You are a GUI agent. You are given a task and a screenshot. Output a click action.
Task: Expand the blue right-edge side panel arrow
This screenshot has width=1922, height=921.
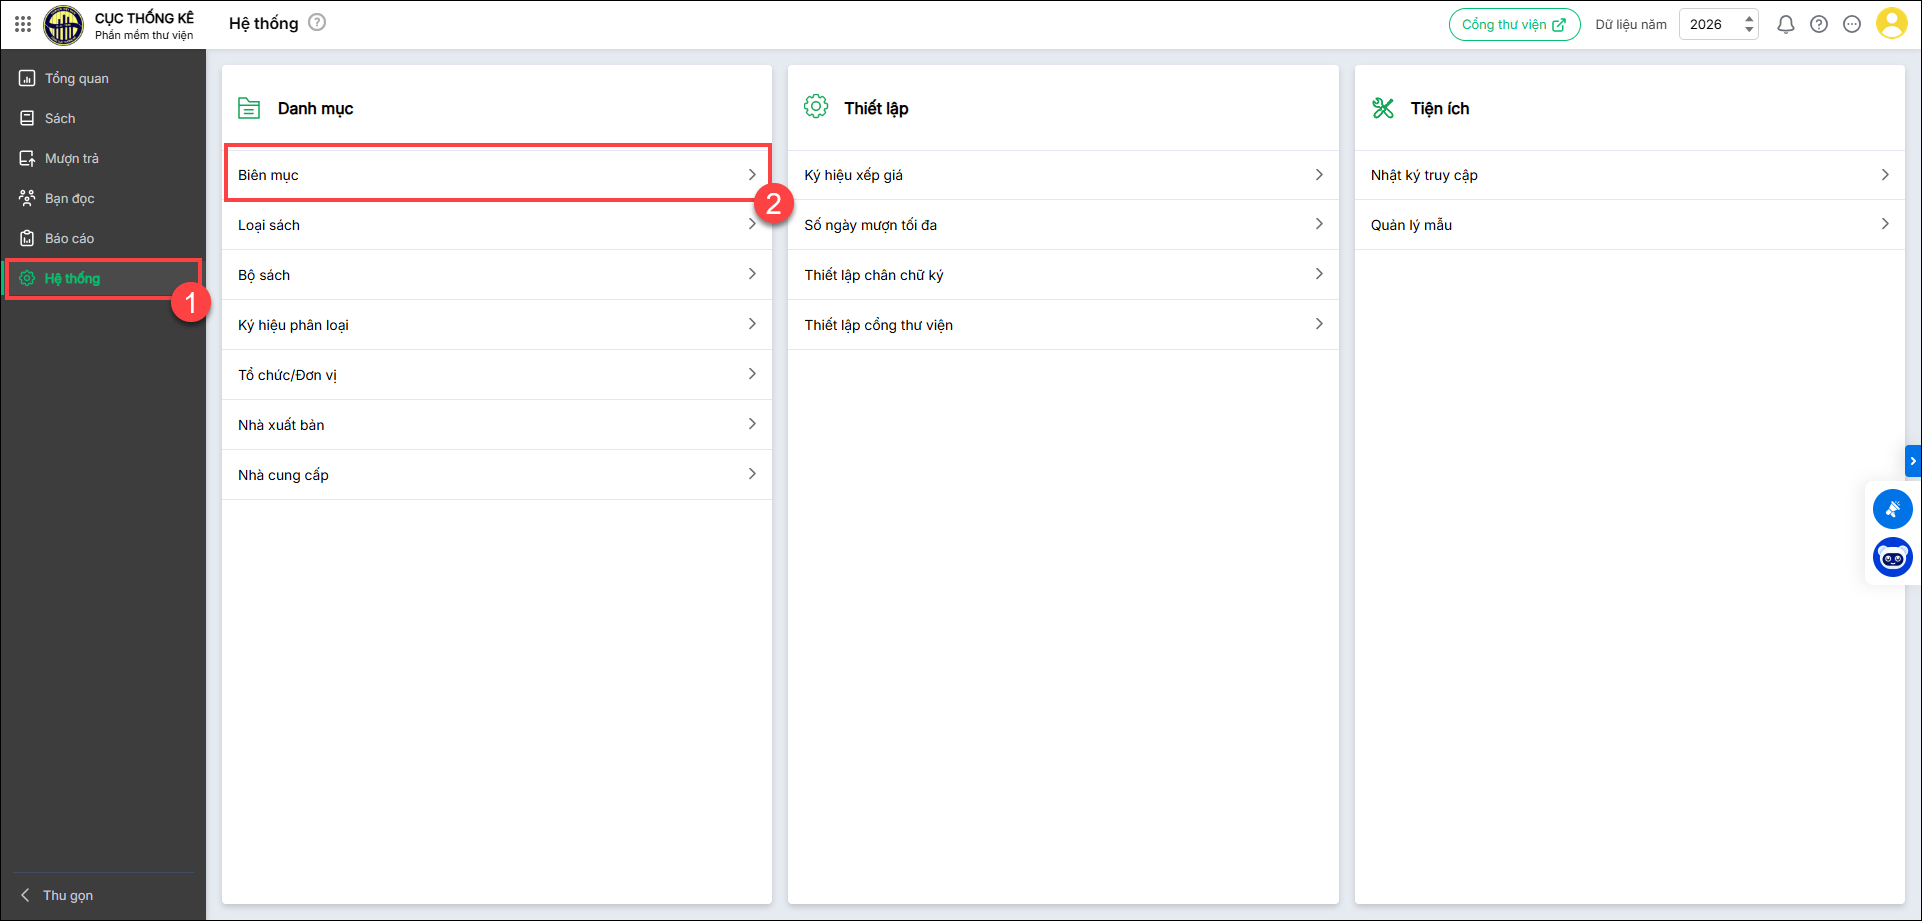pos(1912,461)
